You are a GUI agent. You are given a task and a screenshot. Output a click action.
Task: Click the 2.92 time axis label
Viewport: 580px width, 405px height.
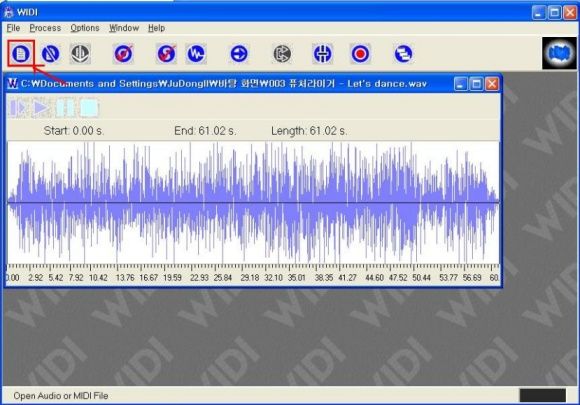tap(36, 277)
